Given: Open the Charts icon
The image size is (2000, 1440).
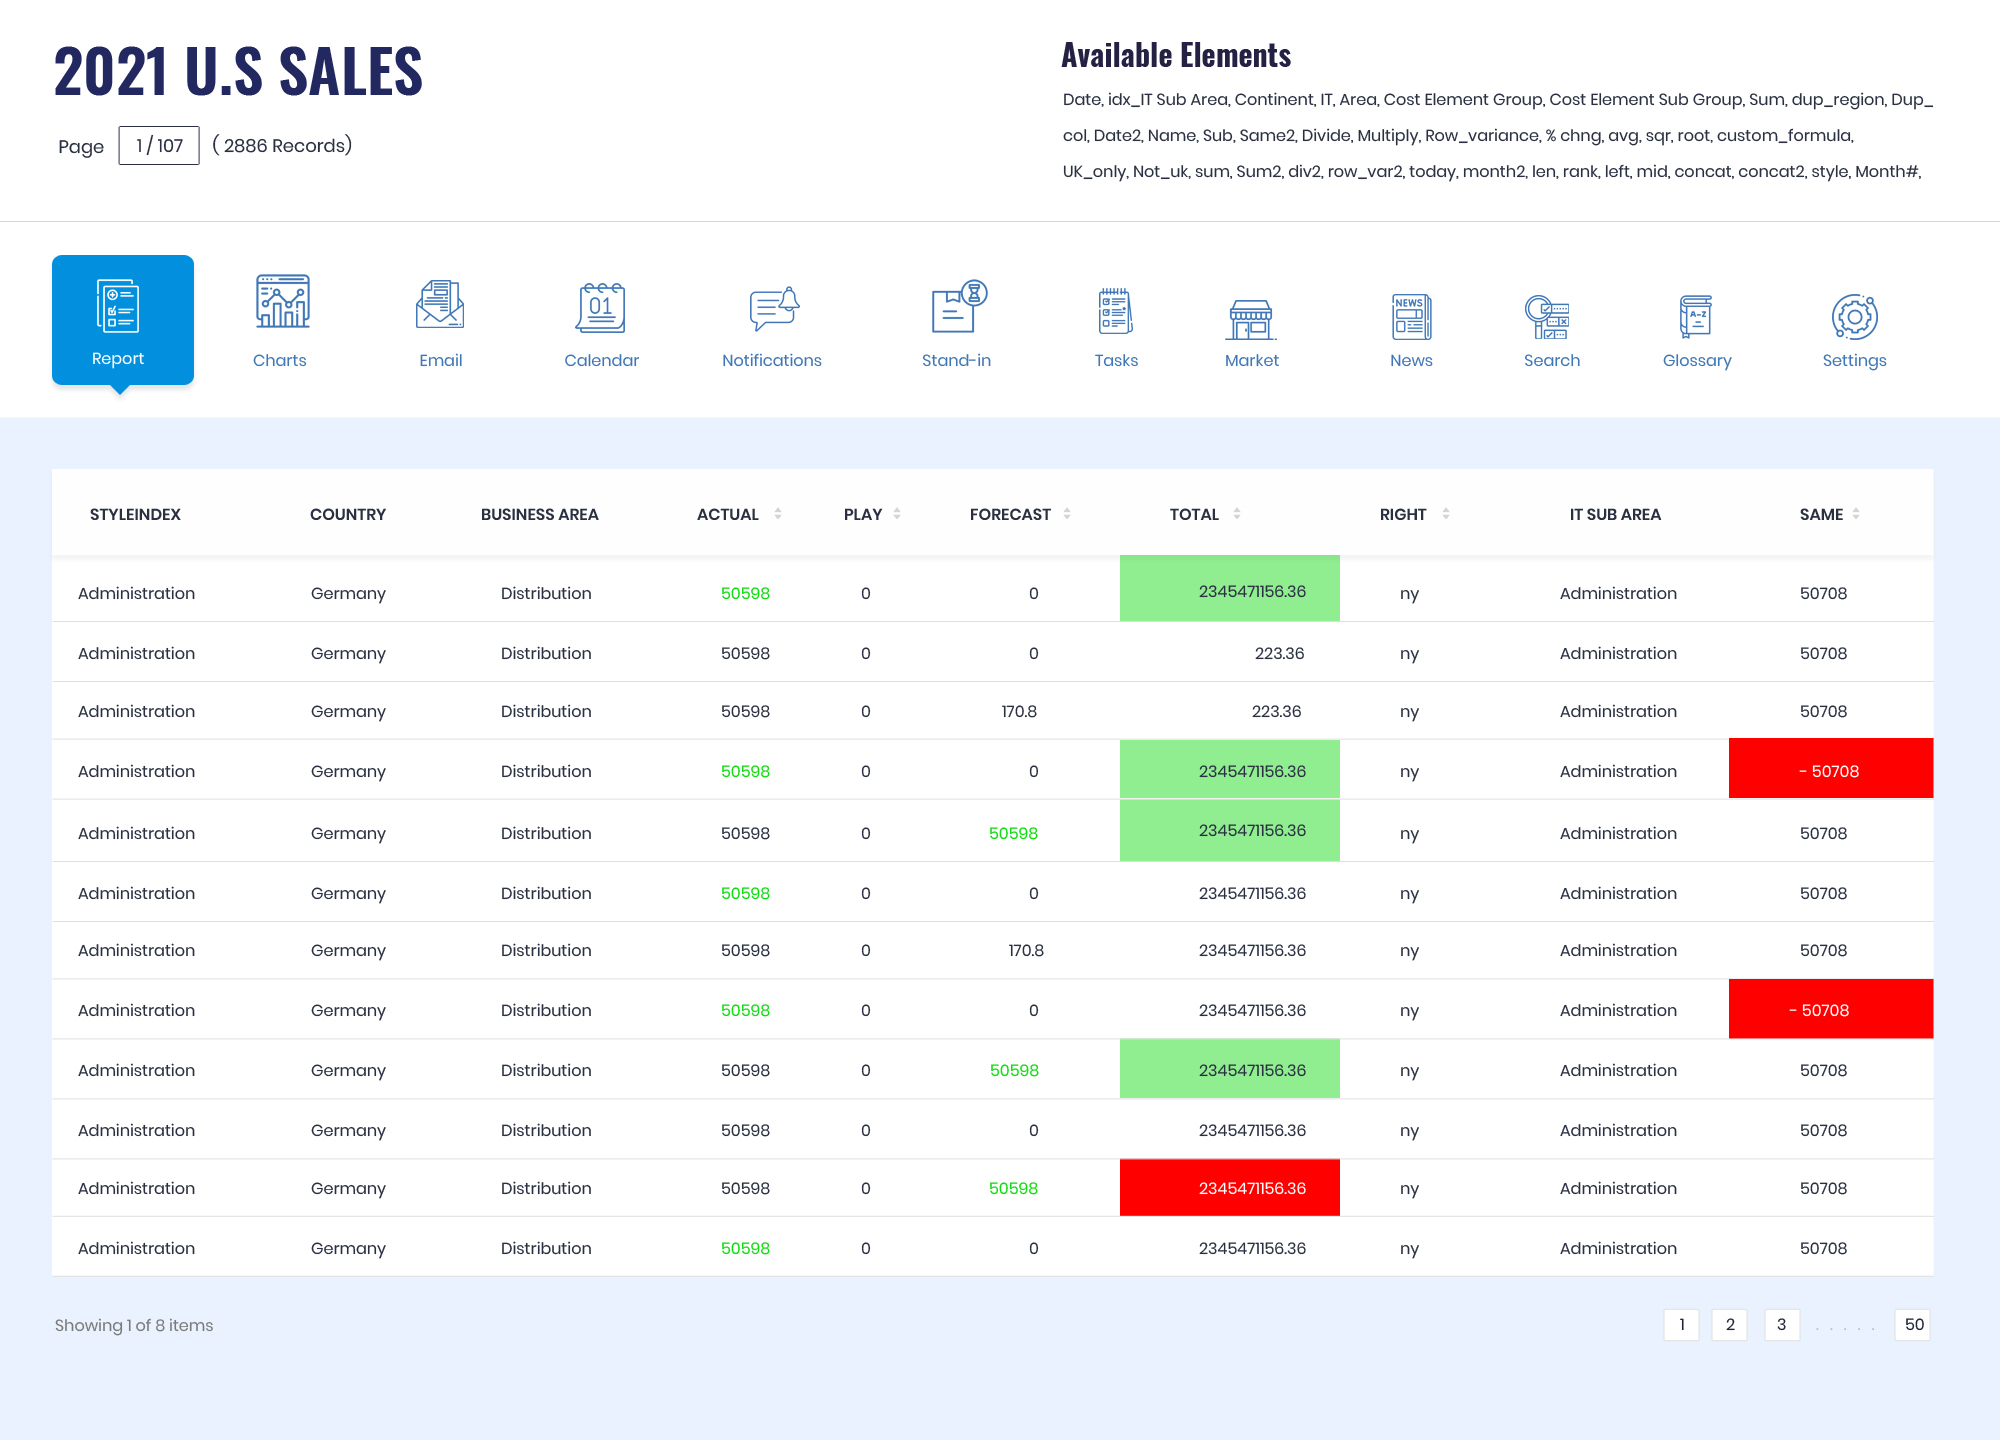Looking at the screenshot, I should [282, 302].
